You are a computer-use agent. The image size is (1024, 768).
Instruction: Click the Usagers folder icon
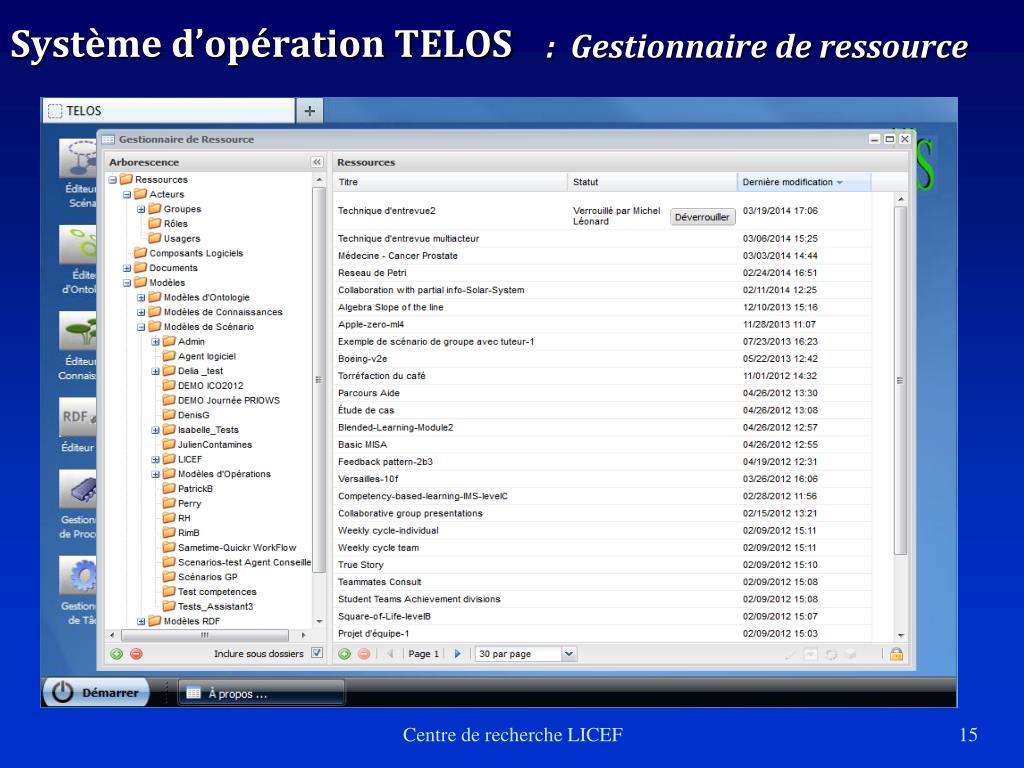coord(155,238)
